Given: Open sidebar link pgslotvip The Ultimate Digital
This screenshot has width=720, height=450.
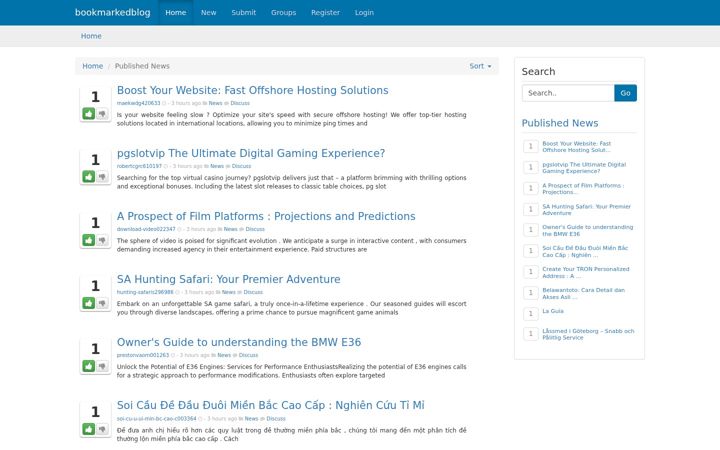Looking at the screenshot, I should 584,168.
